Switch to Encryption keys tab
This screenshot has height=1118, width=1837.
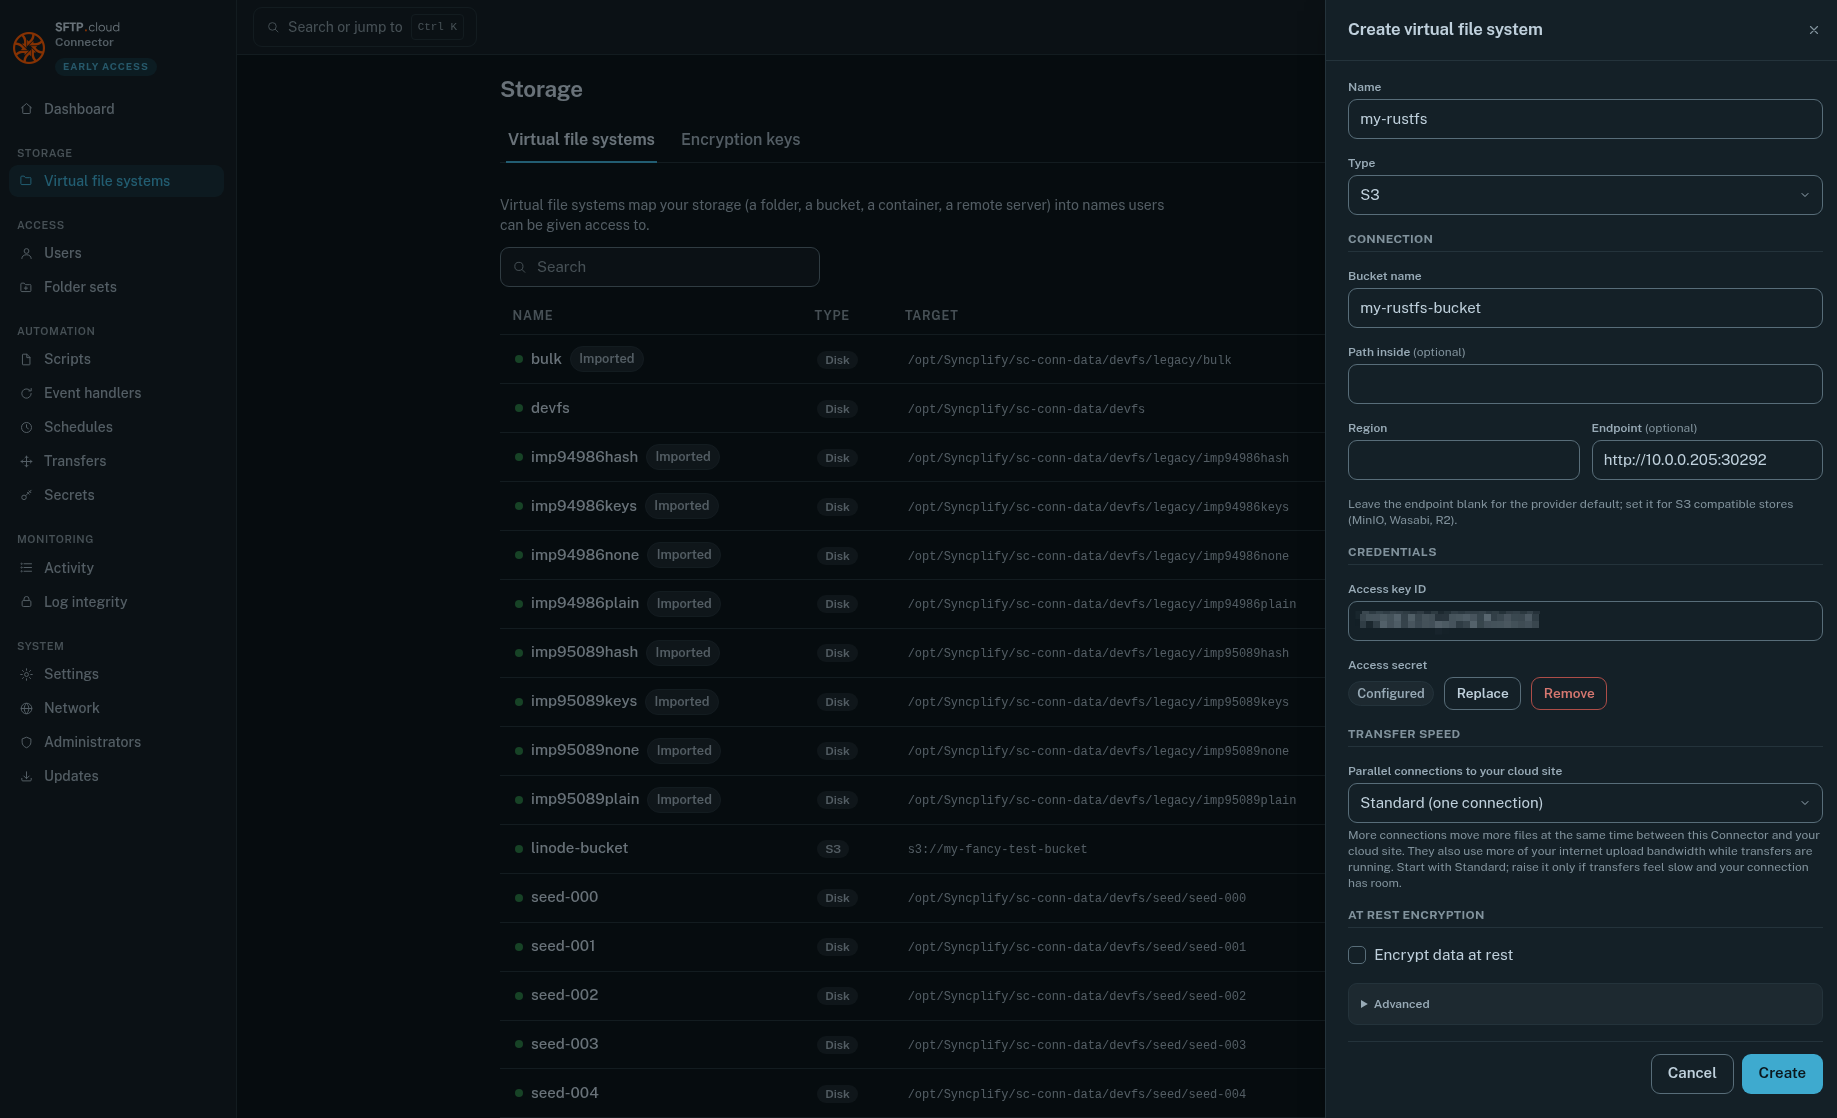[740, 140]
